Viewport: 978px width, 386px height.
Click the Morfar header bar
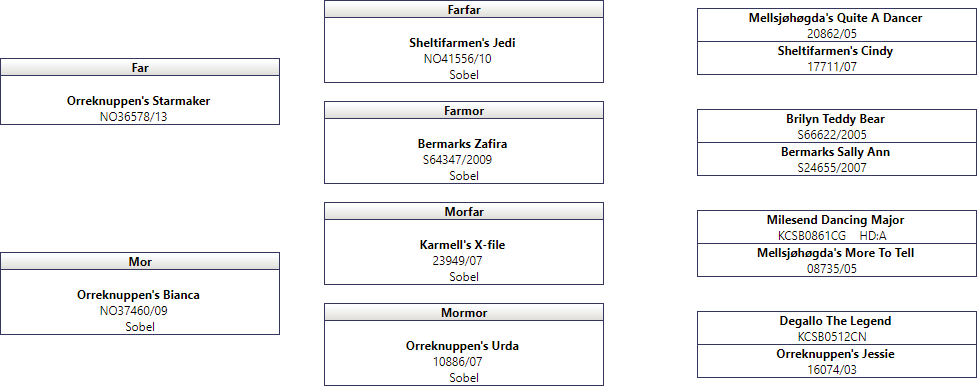(x=464, y=211)
